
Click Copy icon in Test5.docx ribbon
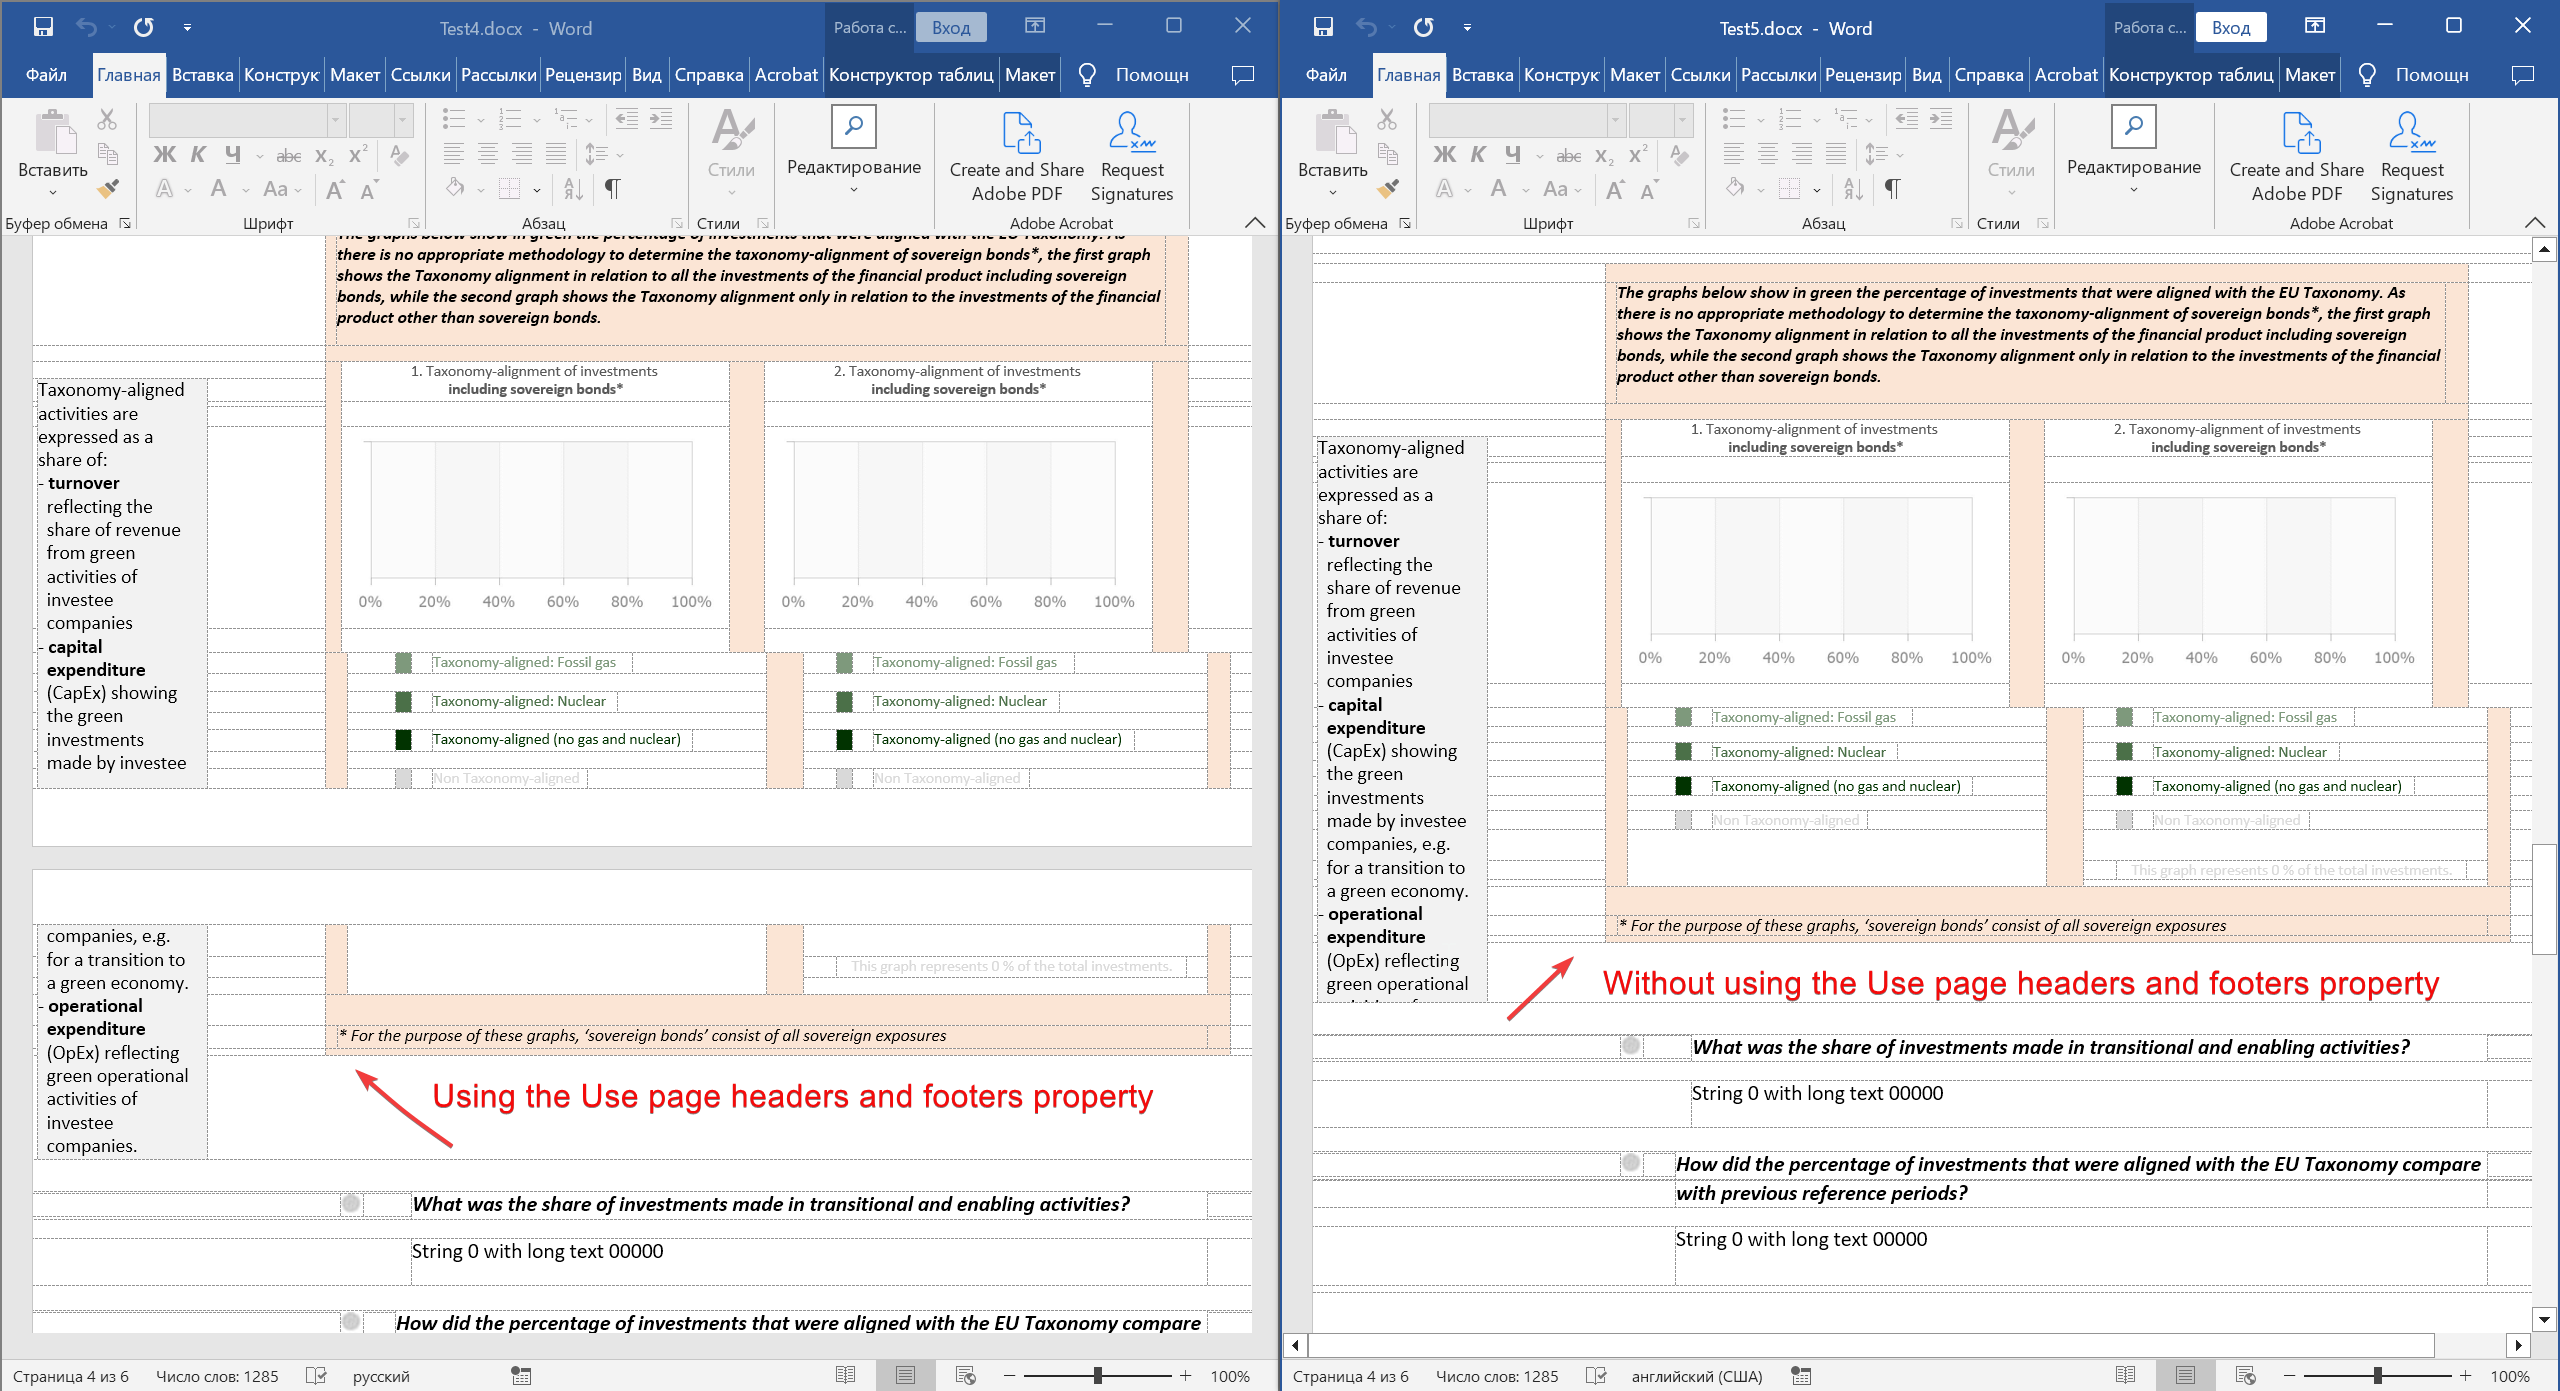(1387, 154)
